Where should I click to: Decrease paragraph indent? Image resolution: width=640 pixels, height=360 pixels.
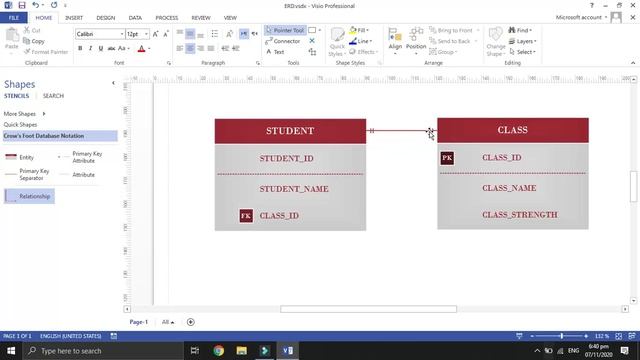[225, 48]
